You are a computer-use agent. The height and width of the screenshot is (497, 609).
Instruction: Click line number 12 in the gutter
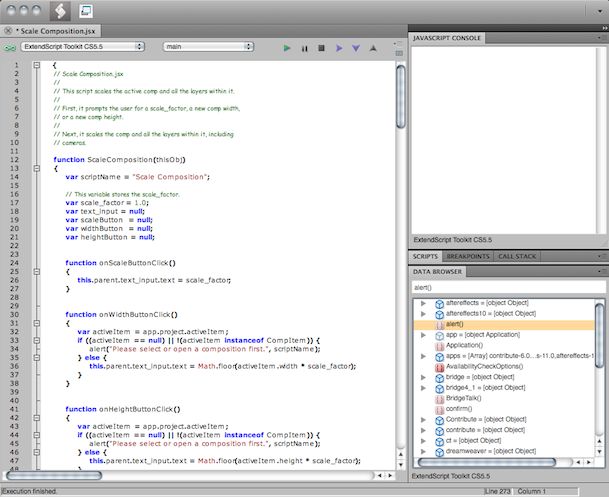coord(14,160)
